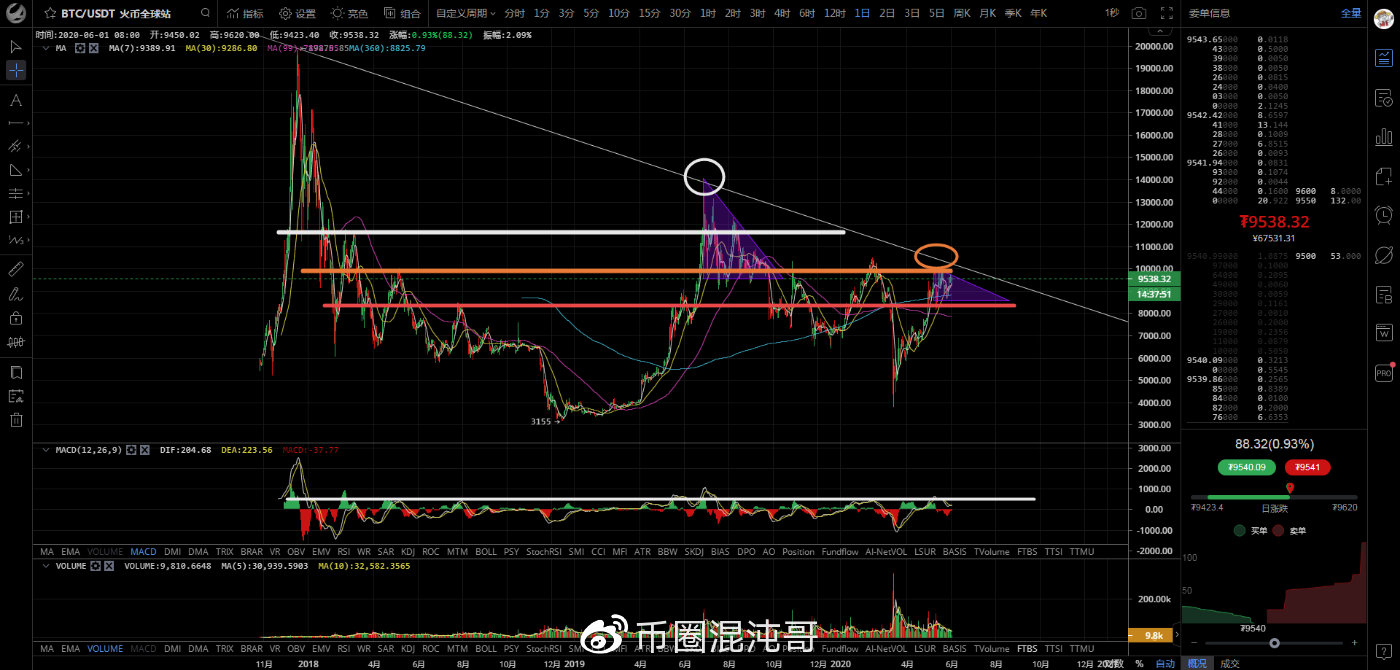Click the screenshot camera icon

tap(1138, 13)
